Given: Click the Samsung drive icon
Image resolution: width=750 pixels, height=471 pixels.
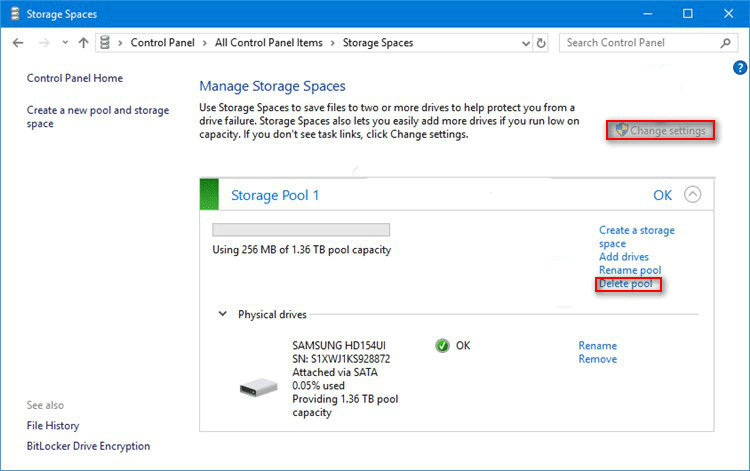Looking at the screenshot, I should point(258,387).
